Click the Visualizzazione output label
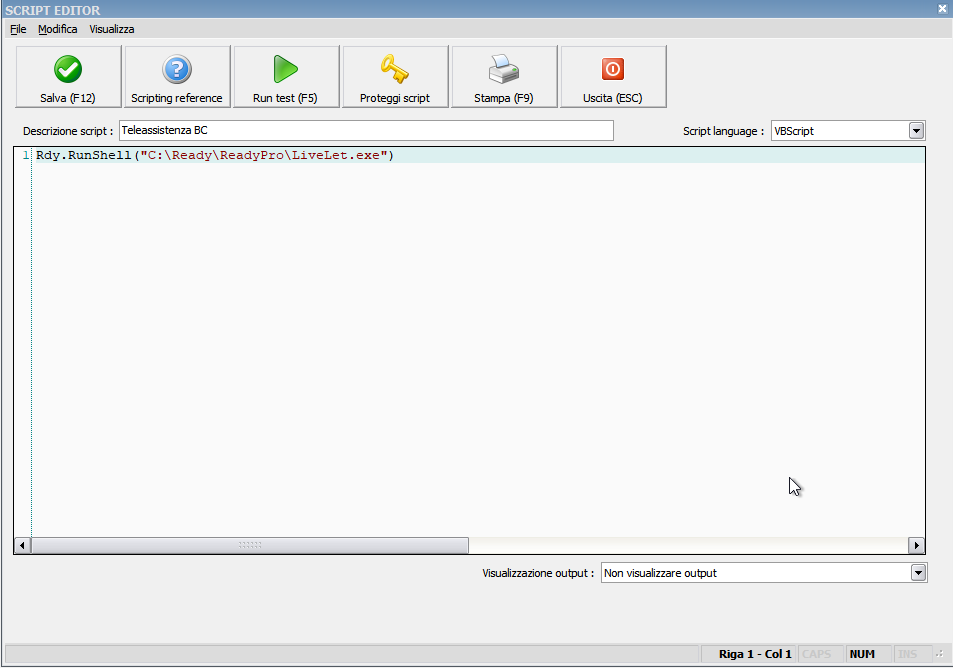 pyautogui.click(x=538, y=573)
